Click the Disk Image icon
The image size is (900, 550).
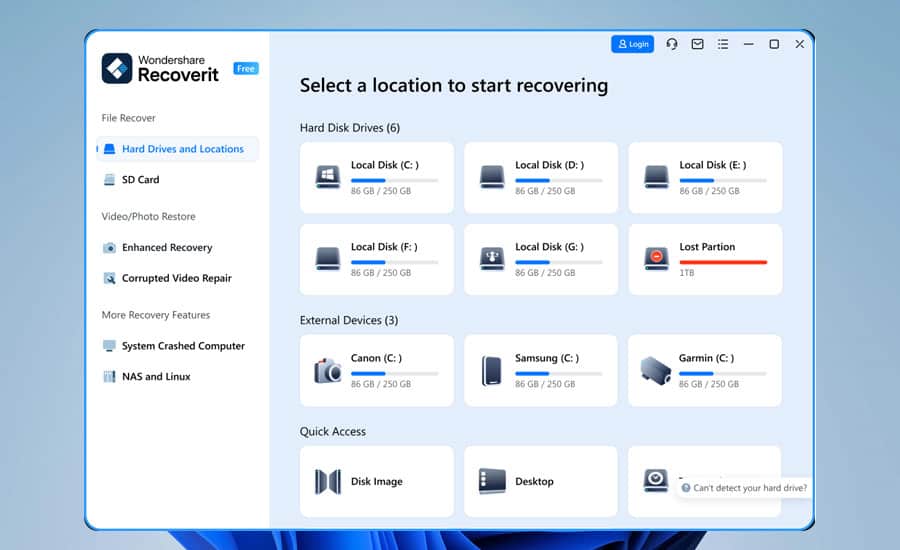[x=328, y=482]
